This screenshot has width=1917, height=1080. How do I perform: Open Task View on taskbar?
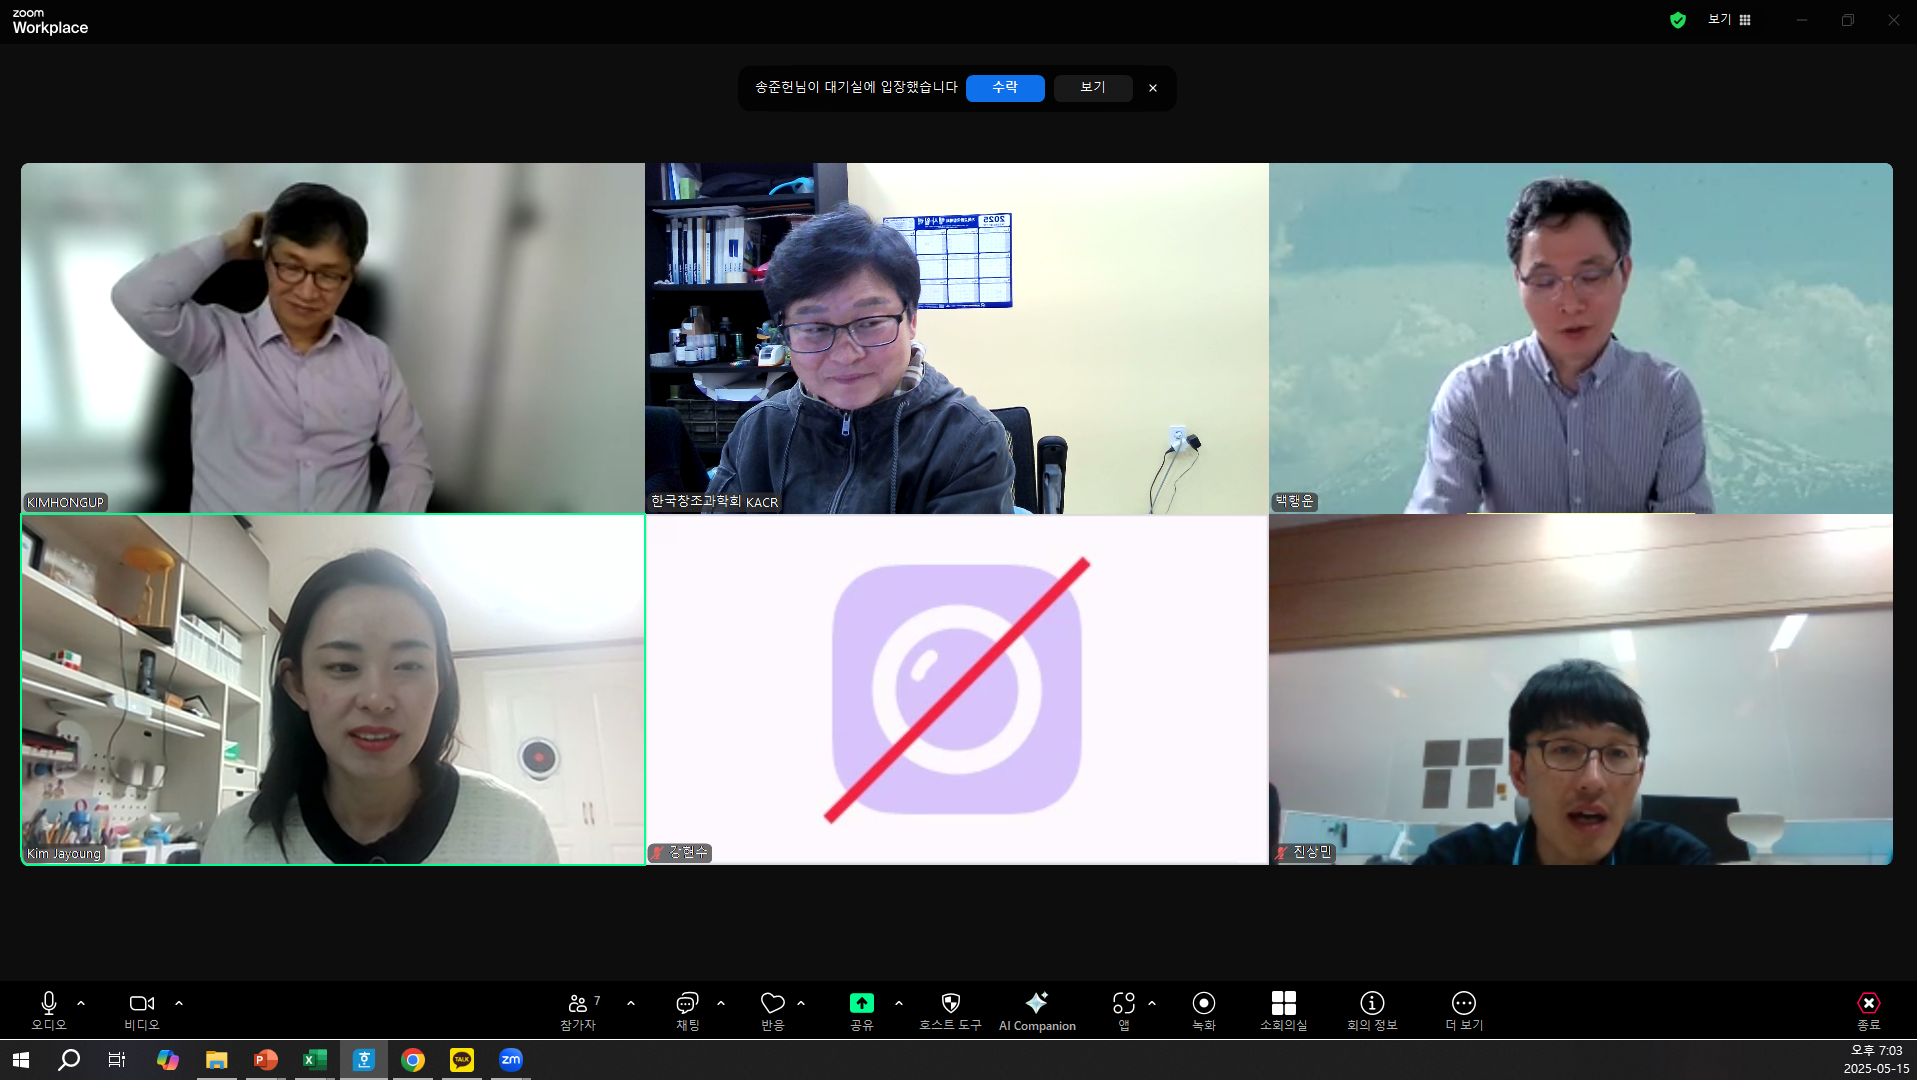(117, 1060)
